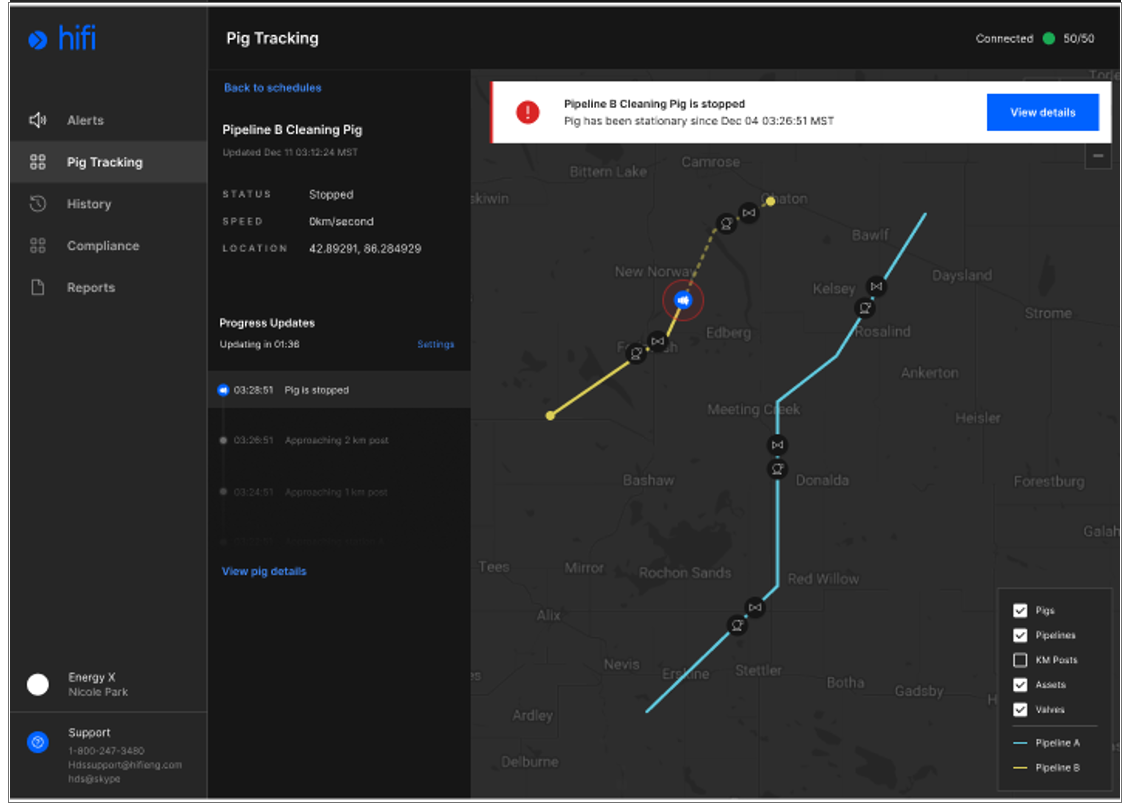The image size is (1123, 808).
Task: Select the stopped pig marker on the map
Action: 683,299
